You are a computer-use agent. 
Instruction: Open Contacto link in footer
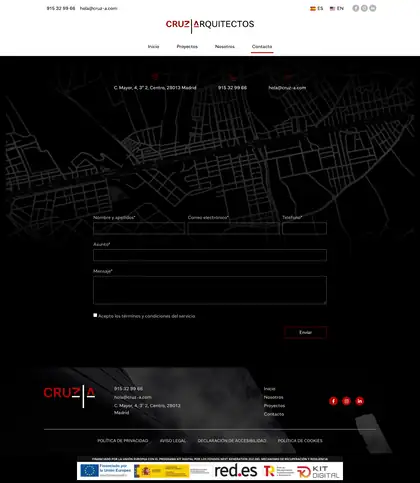(x=274, y=414)
